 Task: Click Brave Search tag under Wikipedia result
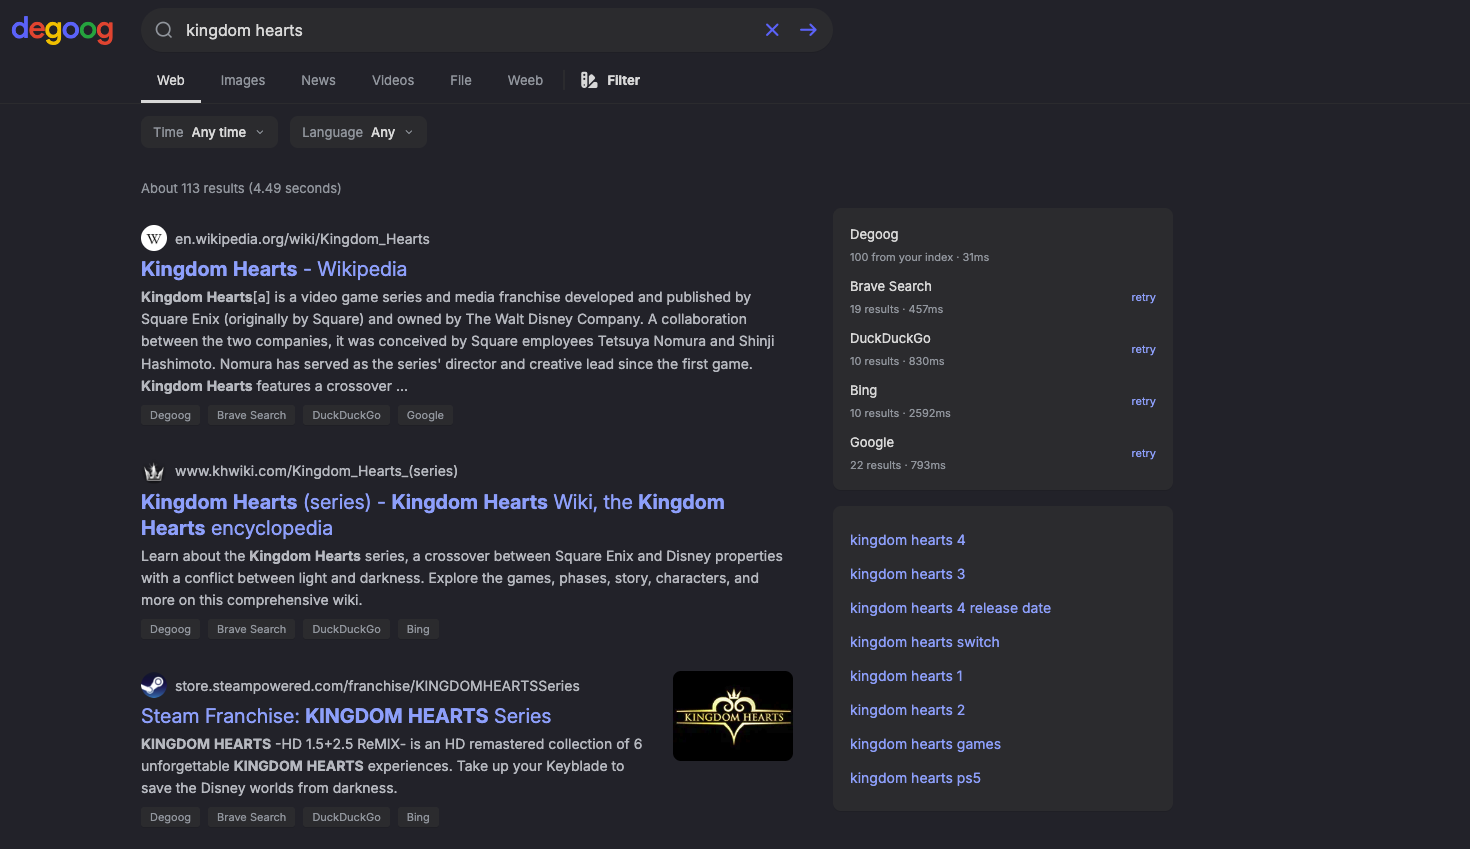251,415
